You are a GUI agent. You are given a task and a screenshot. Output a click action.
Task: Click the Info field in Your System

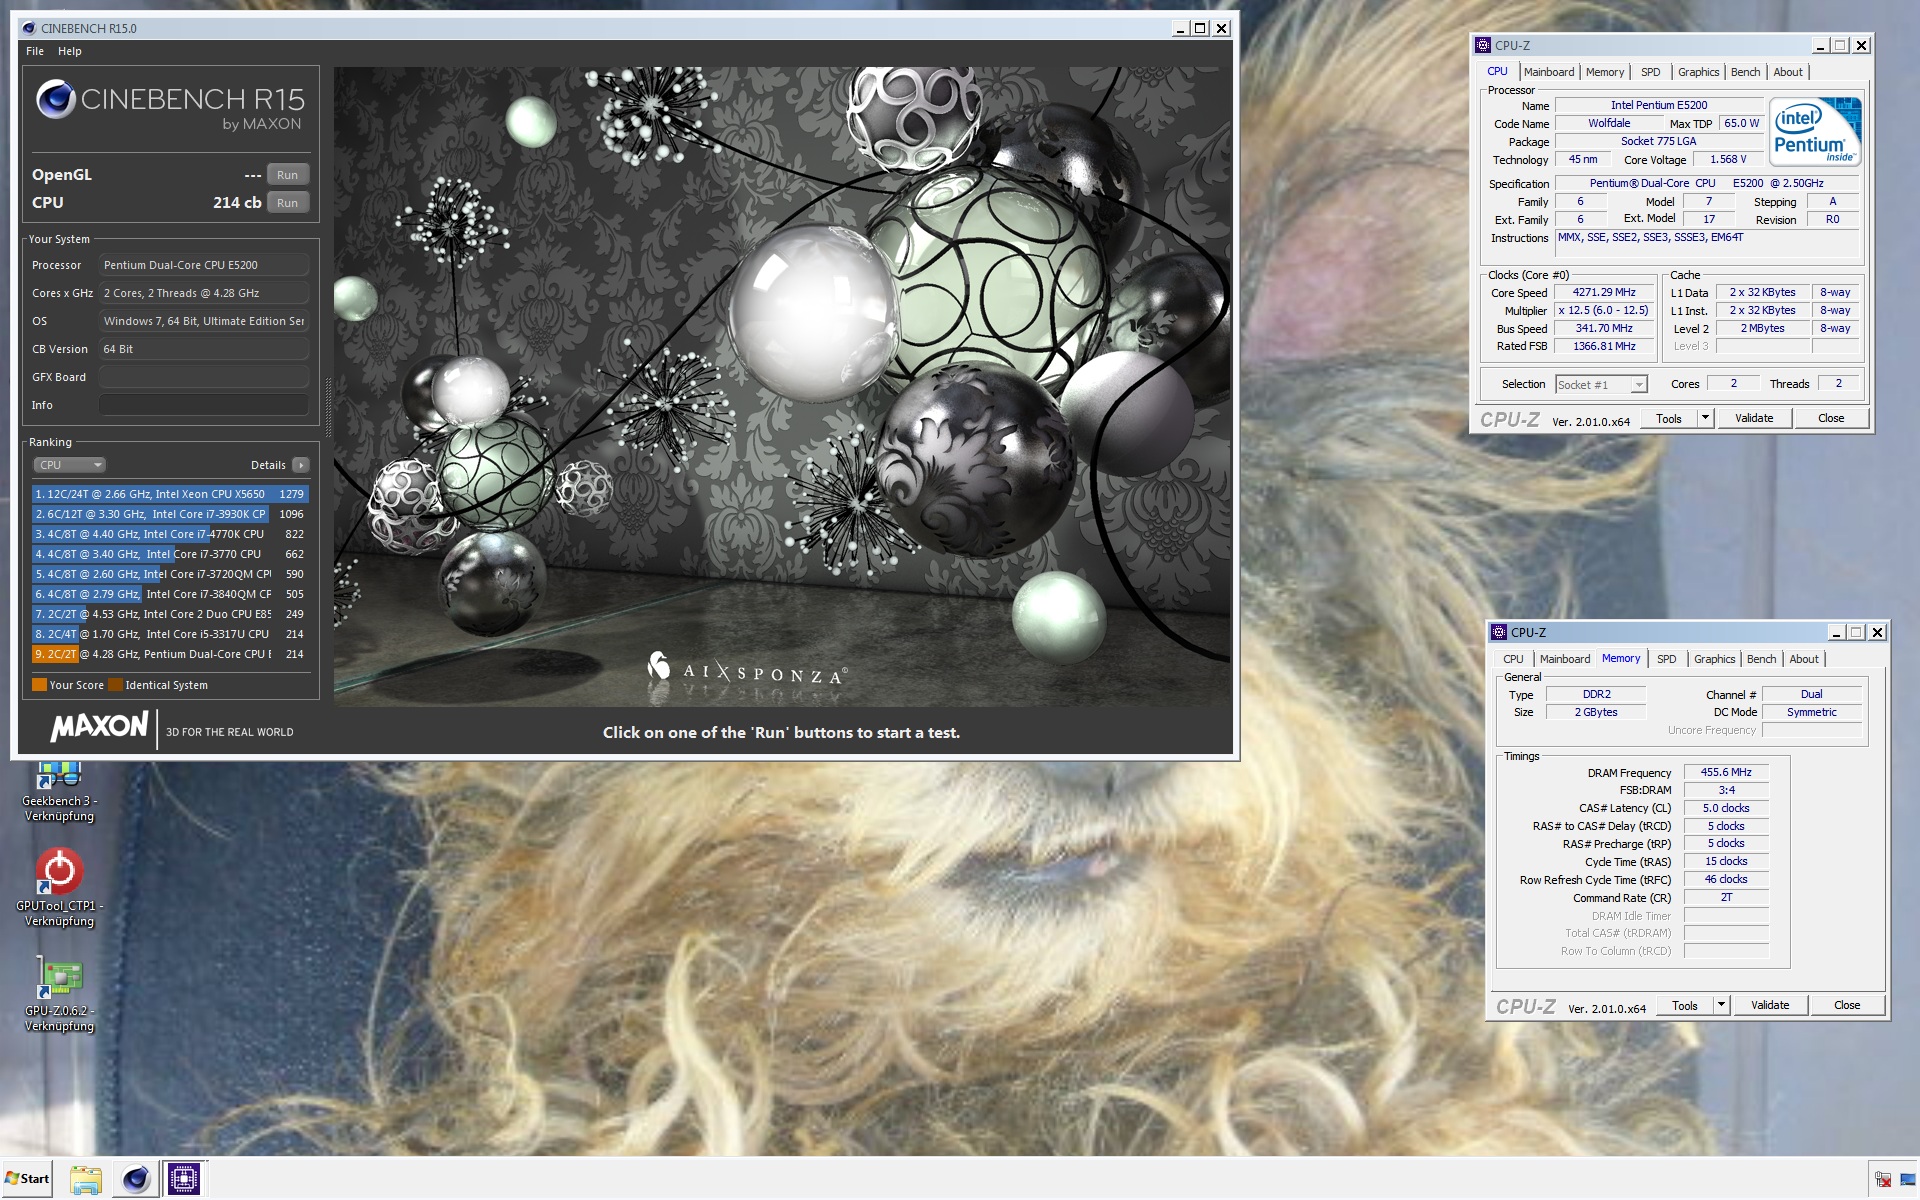tap(204, 405)
